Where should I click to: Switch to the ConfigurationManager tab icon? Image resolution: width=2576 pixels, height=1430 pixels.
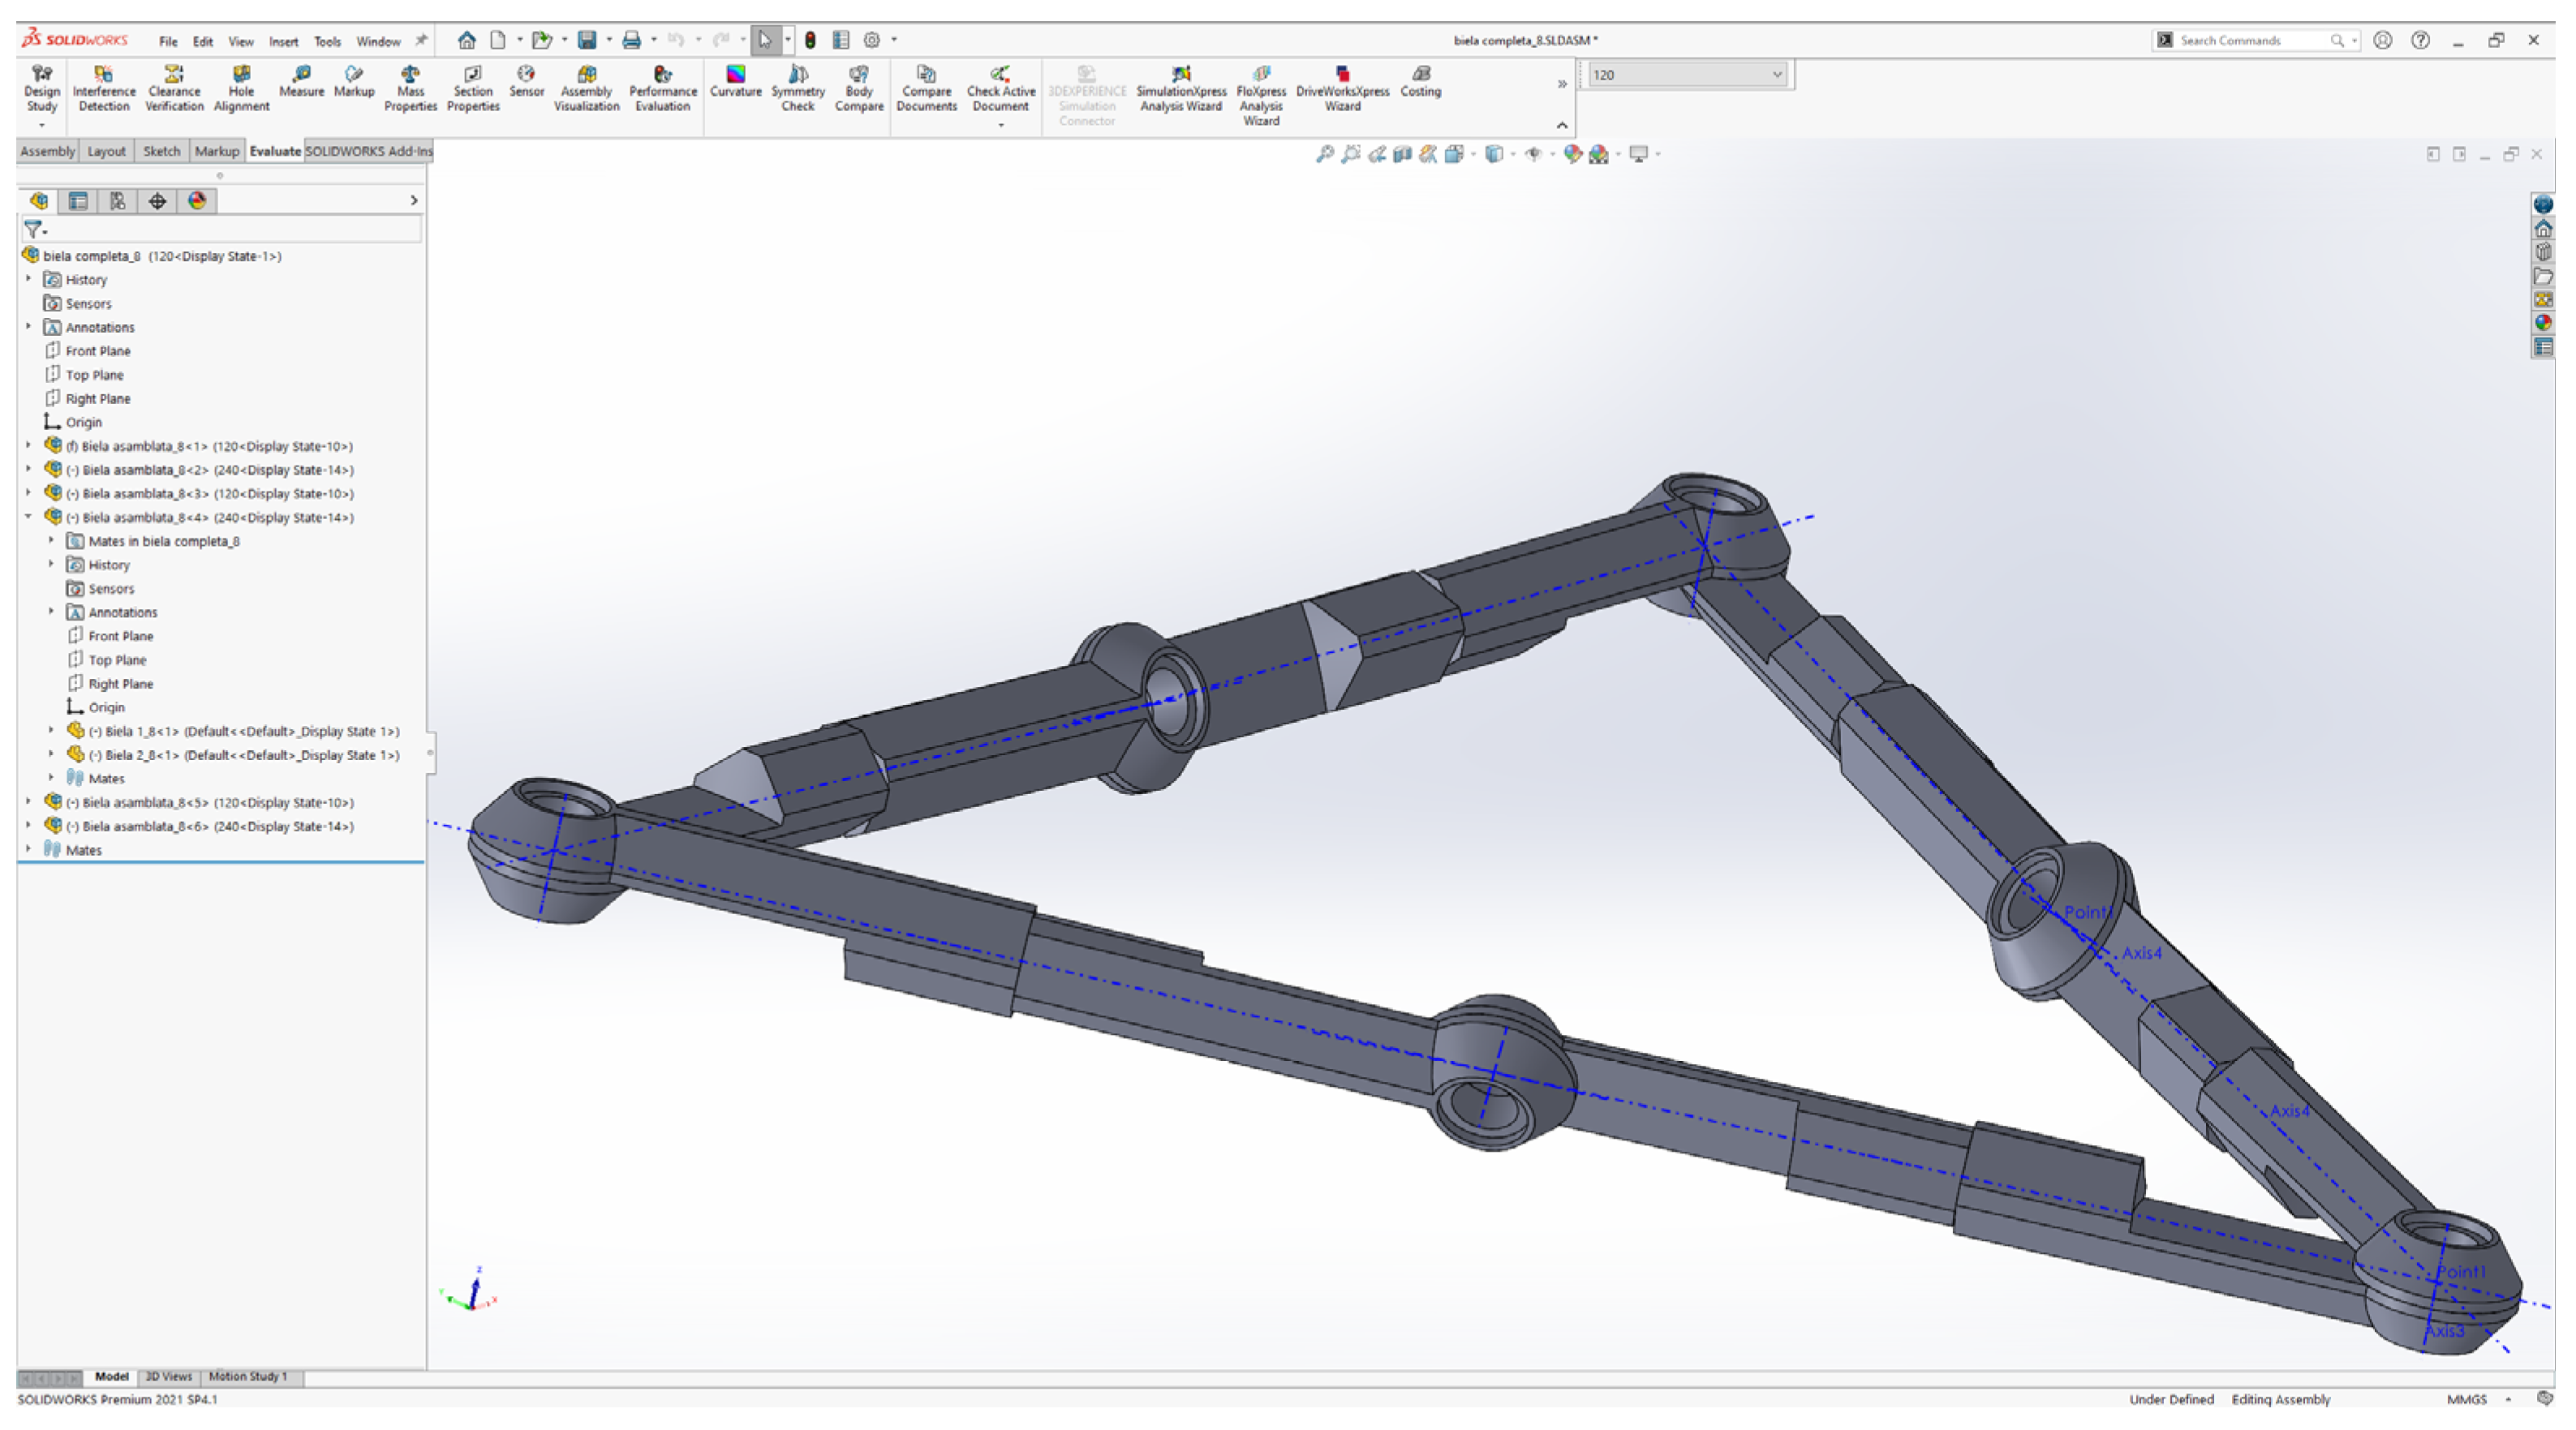[x=117, y=201]
